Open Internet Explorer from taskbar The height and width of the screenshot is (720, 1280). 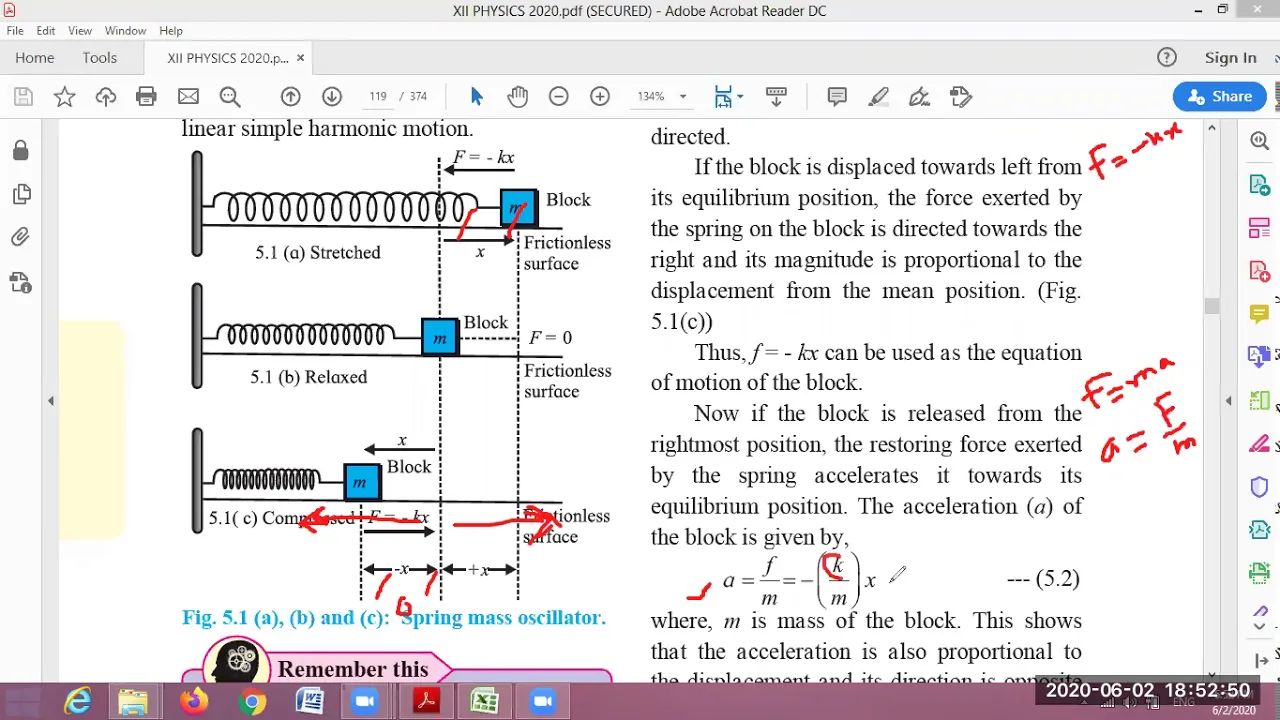[78, 701]
